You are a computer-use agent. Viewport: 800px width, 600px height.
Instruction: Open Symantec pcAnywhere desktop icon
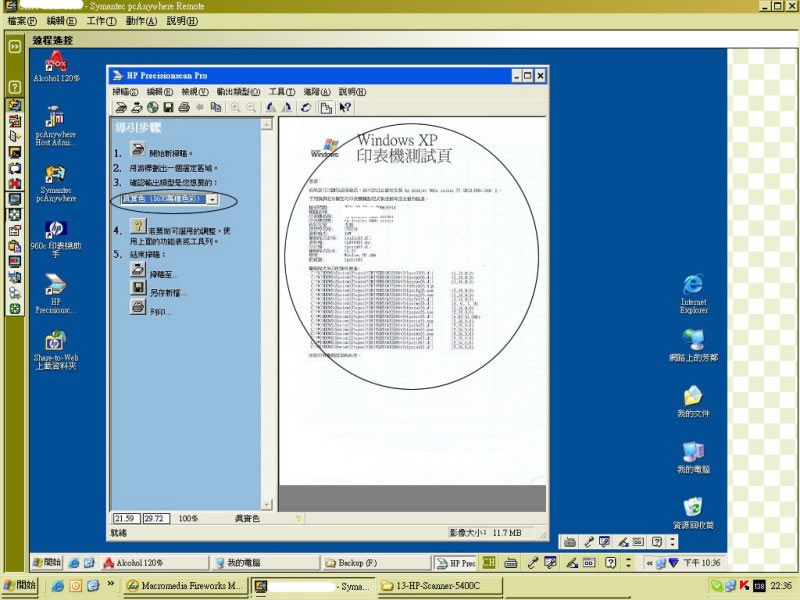(56, 183)
